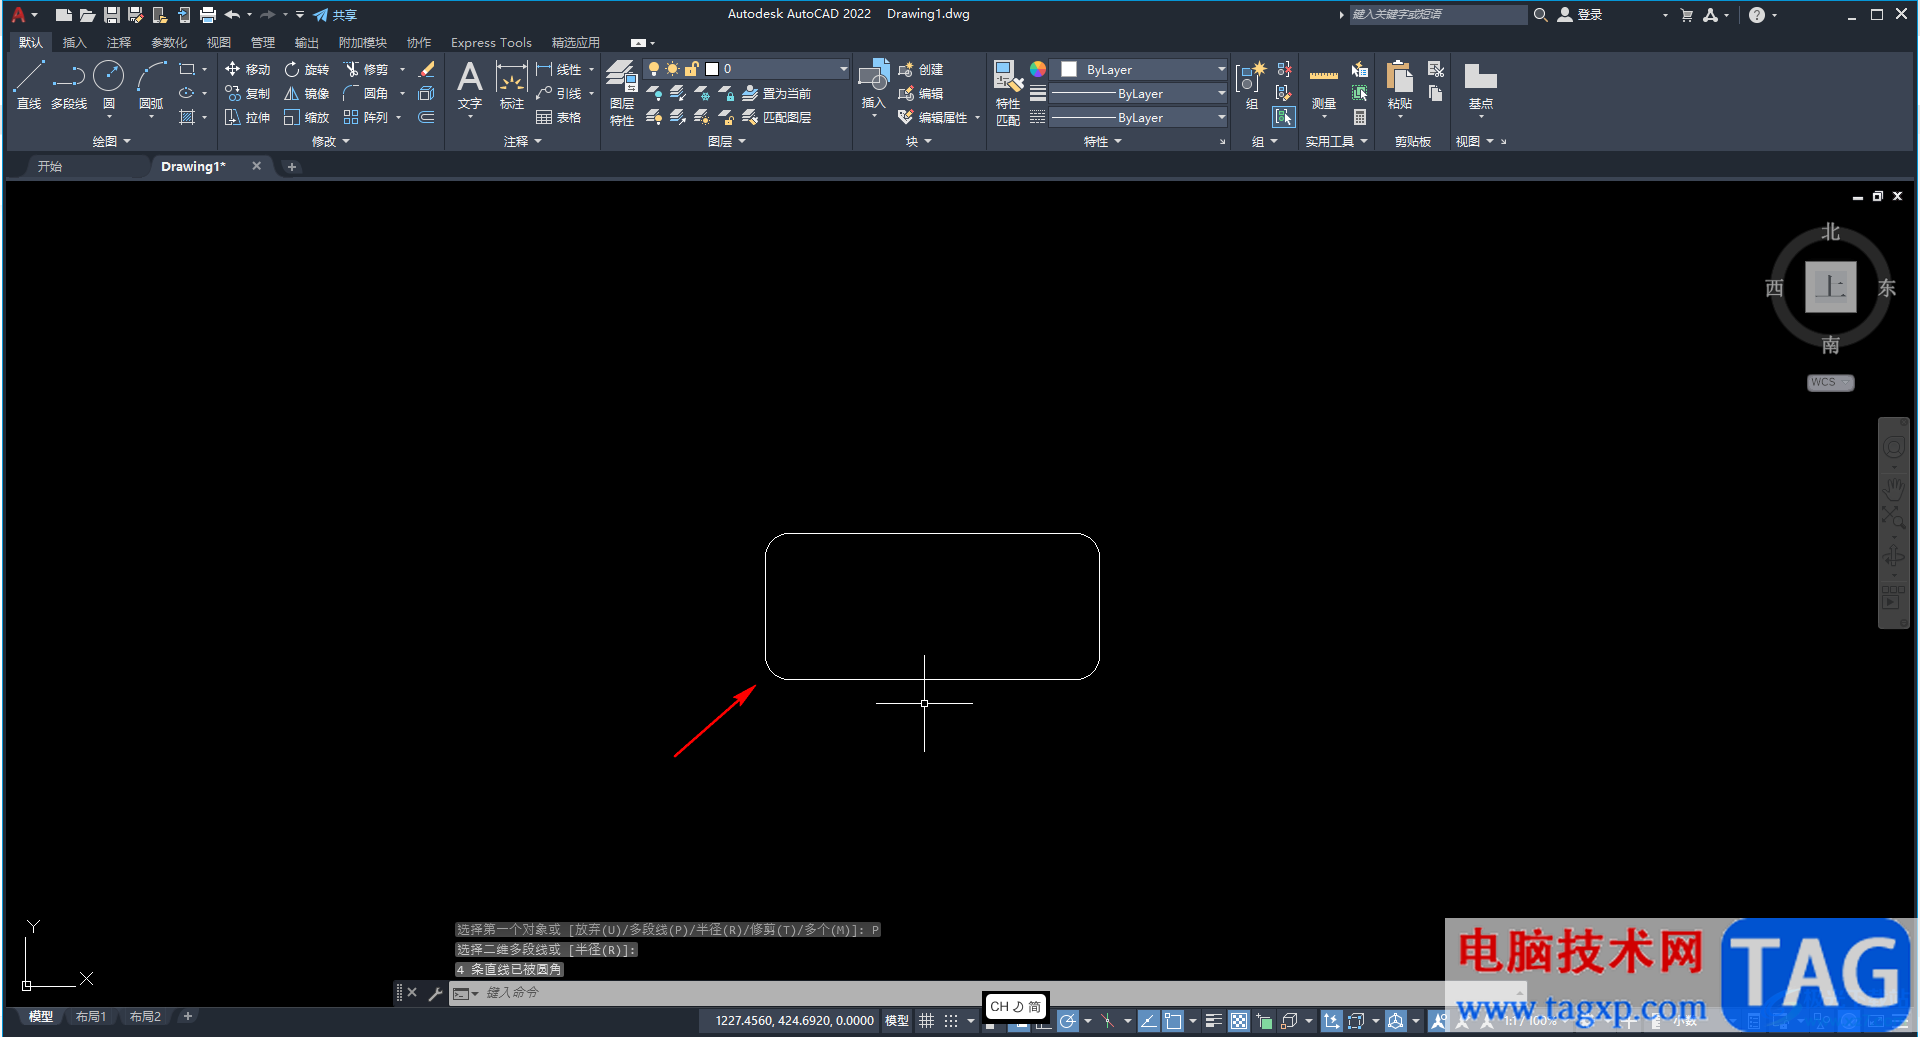The image size is (1920, 1037).
Task: Click the Scale (缩放) tool
Action: [x=307, y=117]
